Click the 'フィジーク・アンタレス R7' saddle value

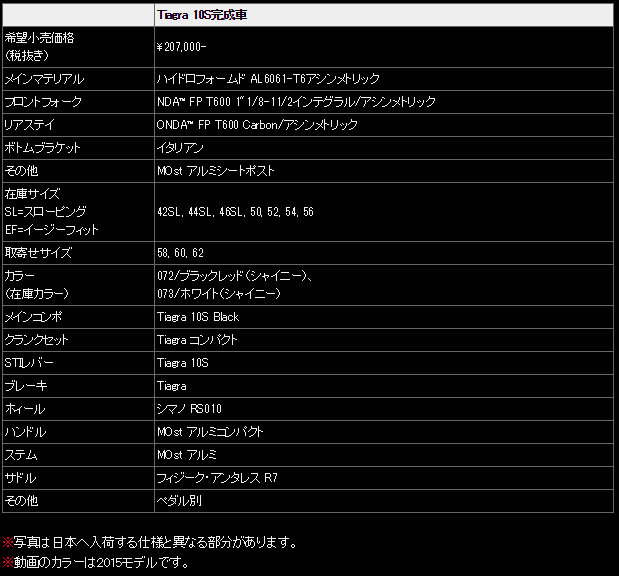coord(217,478)
